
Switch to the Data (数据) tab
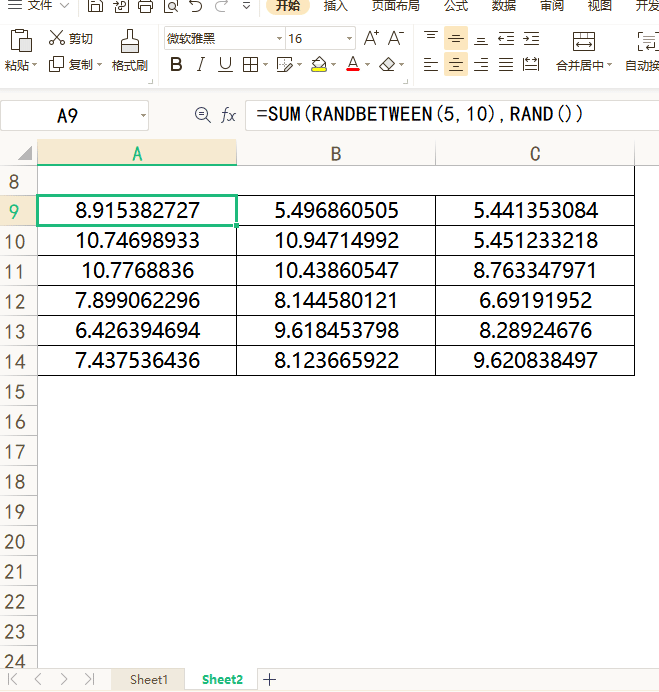[x=504, y=6]
